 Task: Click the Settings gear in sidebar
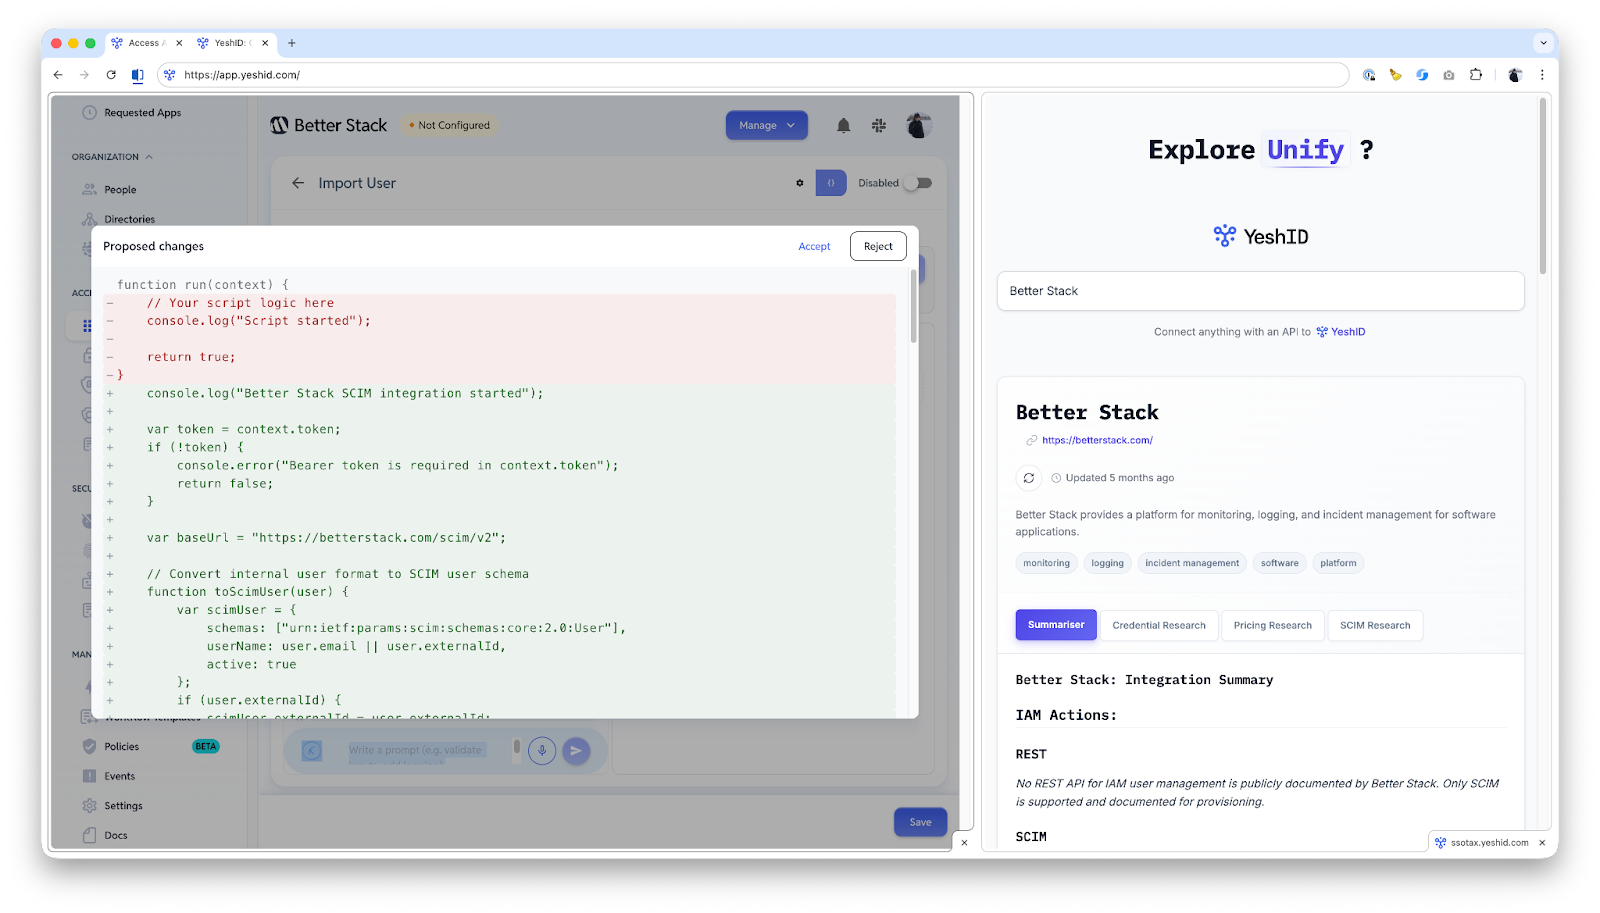(x=89, y=806)
